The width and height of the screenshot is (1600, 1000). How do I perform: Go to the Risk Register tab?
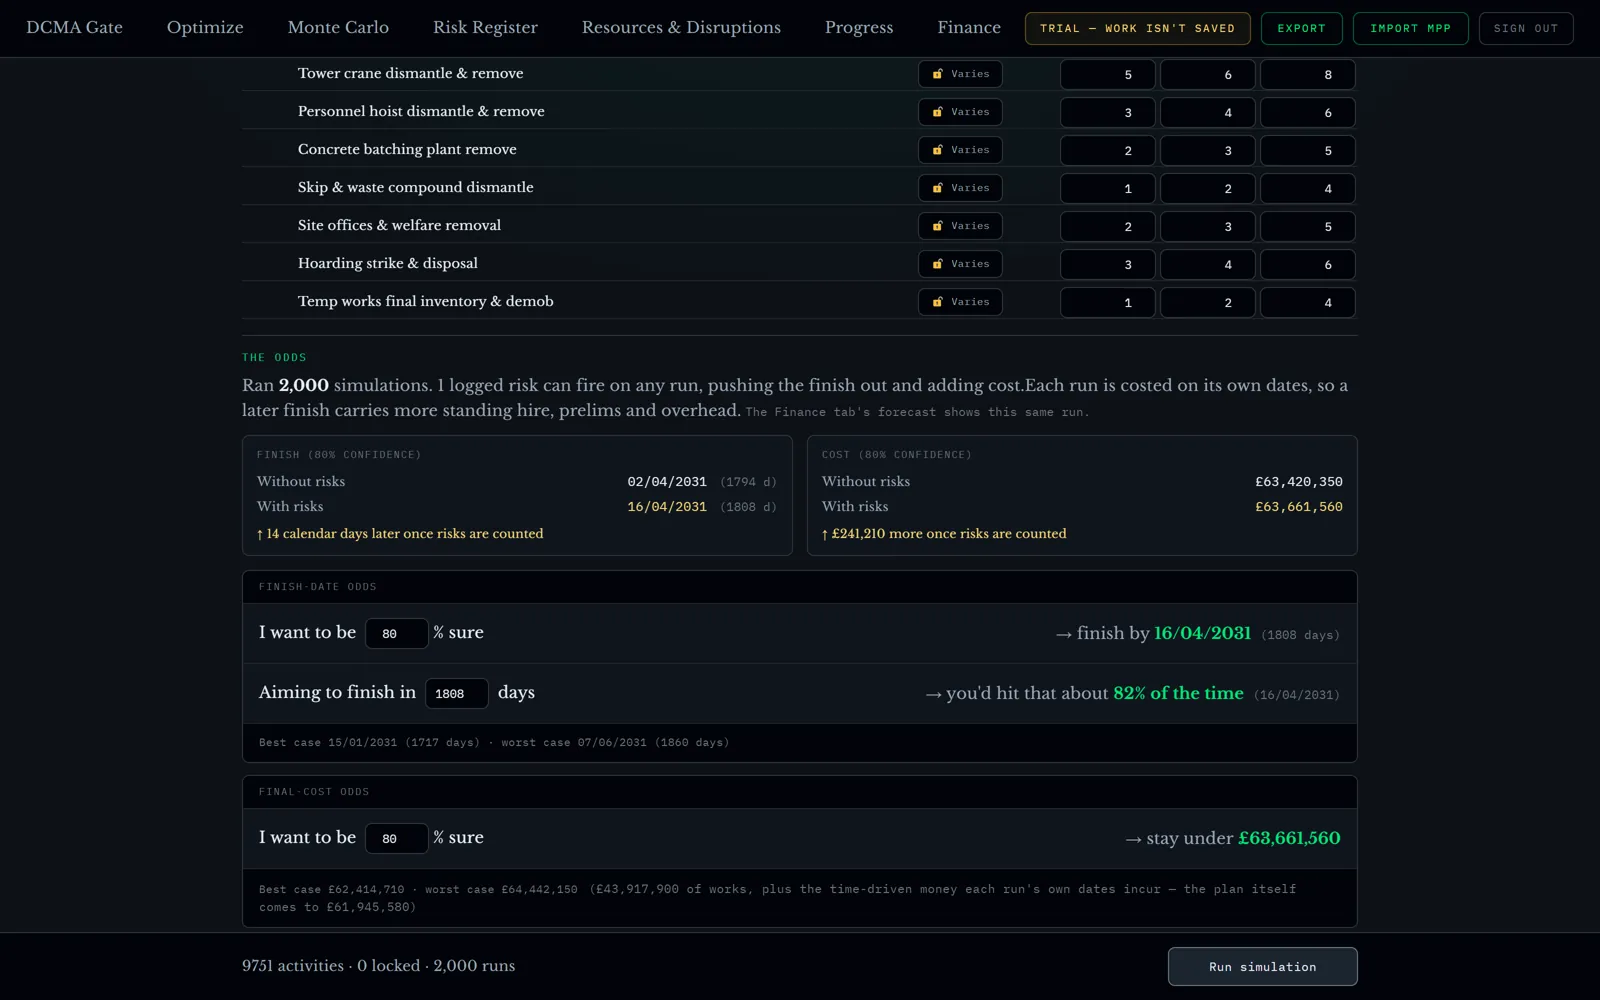click(485, 28)
